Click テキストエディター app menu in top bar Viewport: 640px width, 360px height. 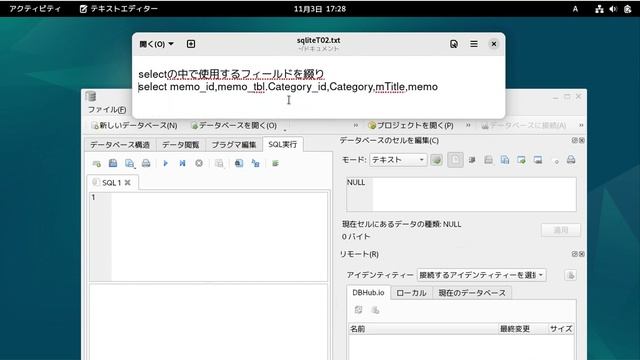(119, 9)
